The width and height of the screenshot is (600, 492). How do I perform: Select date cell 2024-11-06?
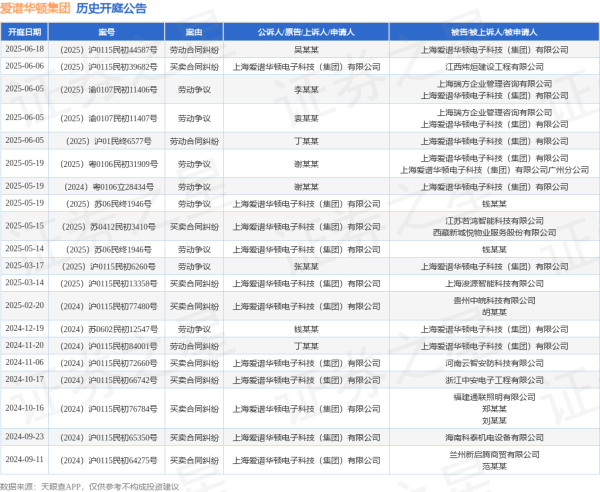point(24,362)
